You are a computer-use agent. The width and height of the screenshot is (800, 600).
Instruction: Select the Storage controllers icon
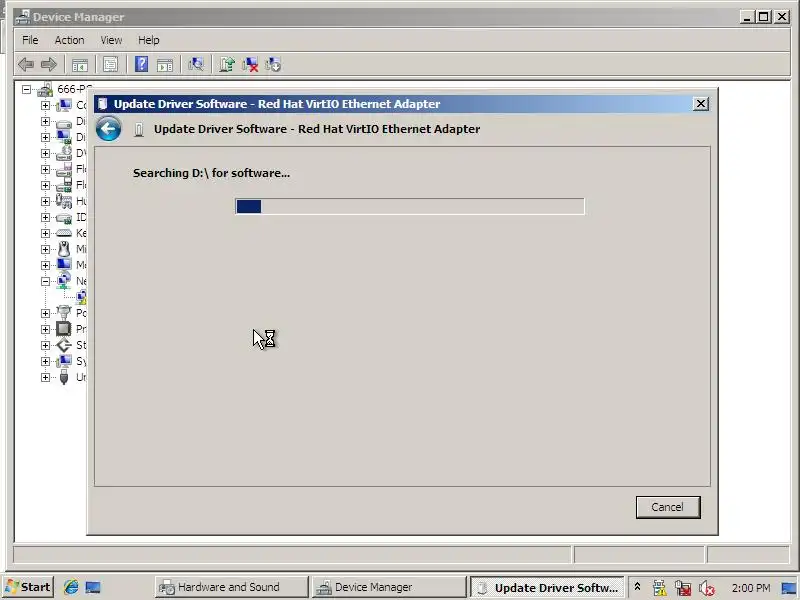64,345
